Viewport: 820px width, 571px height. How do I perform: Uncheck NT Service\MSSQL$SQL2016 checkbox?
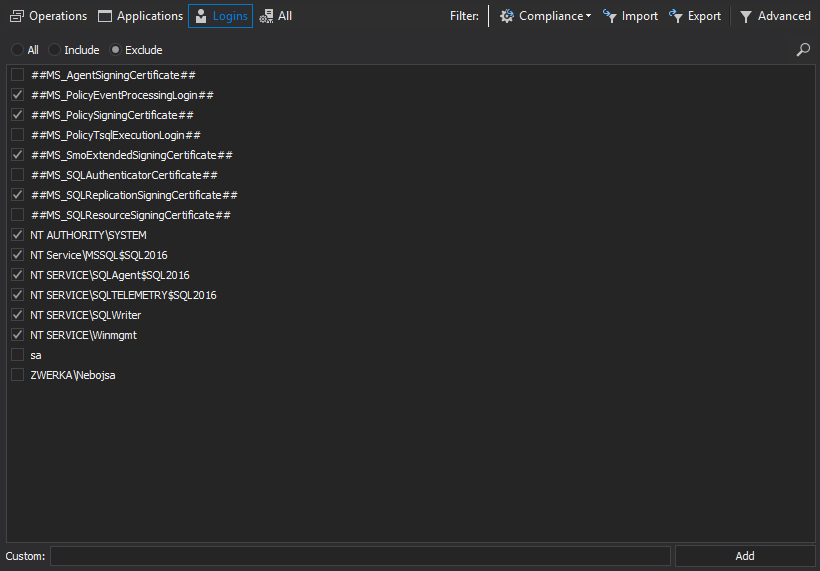tap(17, 255)
